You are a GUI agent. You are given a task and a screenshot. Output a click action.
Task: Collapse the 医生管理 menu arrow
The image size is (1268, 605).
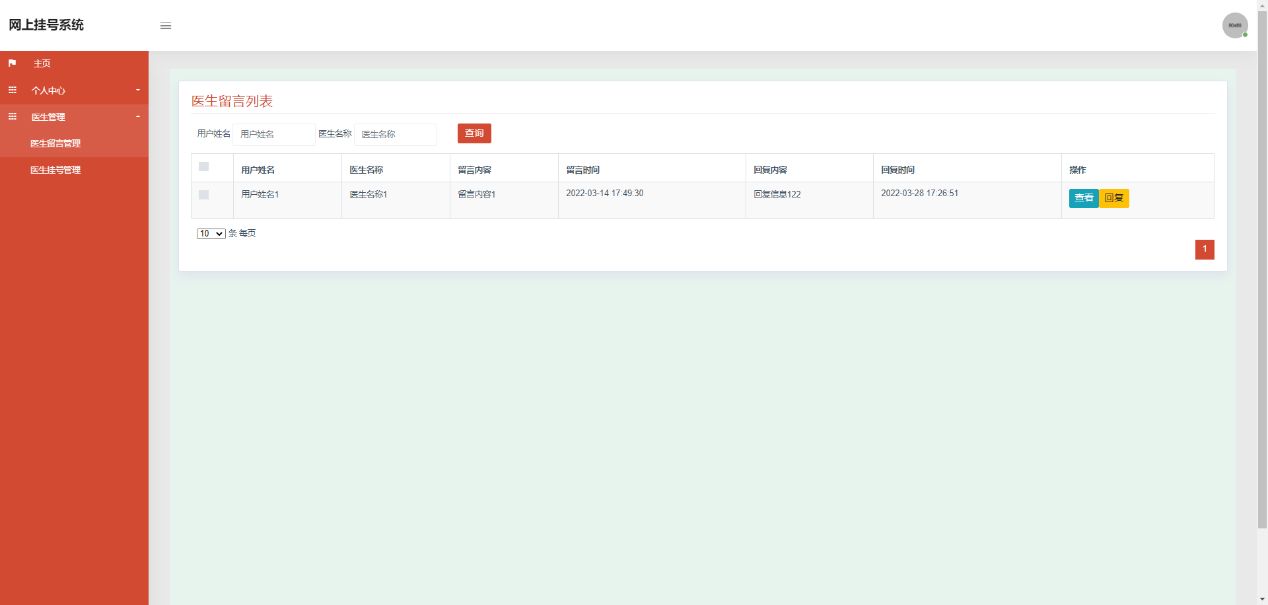coord(138,117)
